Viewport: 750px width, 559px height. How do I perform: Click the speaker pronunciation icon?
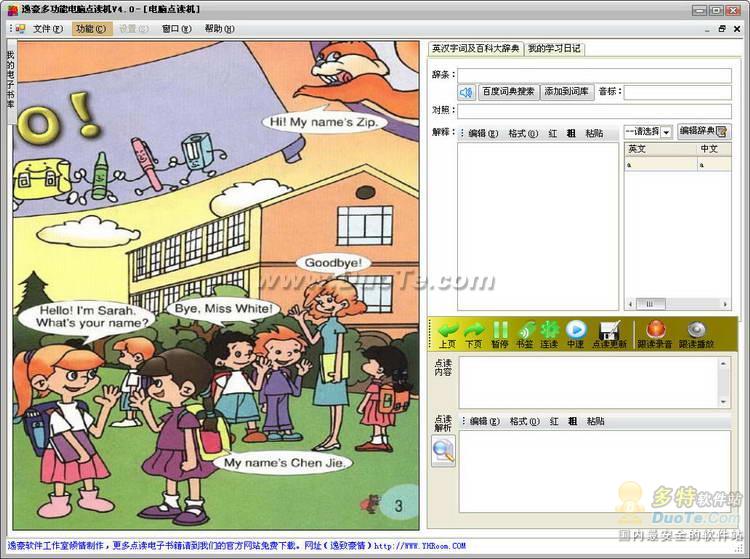click(466, 92)
